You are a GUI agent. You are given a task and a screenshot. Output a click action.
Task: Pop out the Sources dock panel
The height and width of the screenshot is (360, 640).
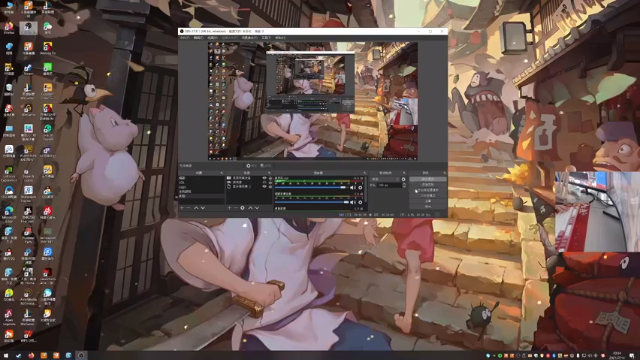click(x=269, y=173)
